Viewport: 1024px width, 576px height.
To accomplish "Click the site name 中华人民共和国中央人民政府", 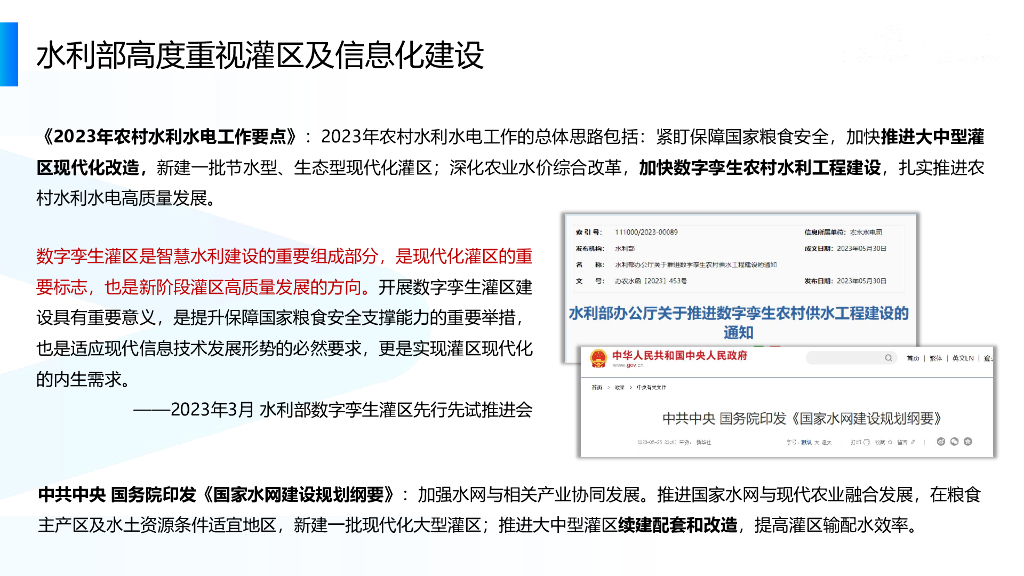I will [679, 355].
